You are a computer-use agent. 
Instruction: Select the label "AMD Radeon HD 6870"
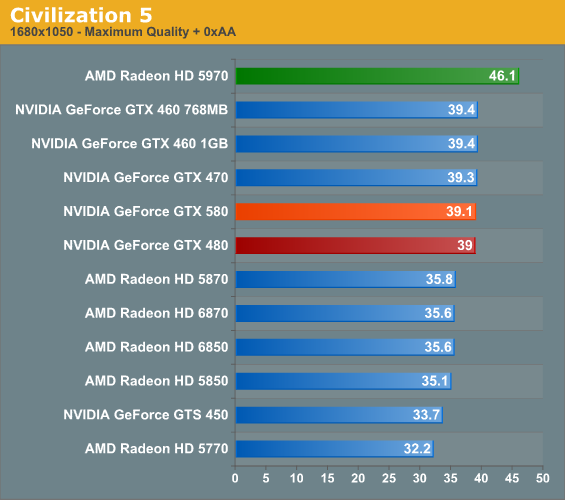click(156, 313)
